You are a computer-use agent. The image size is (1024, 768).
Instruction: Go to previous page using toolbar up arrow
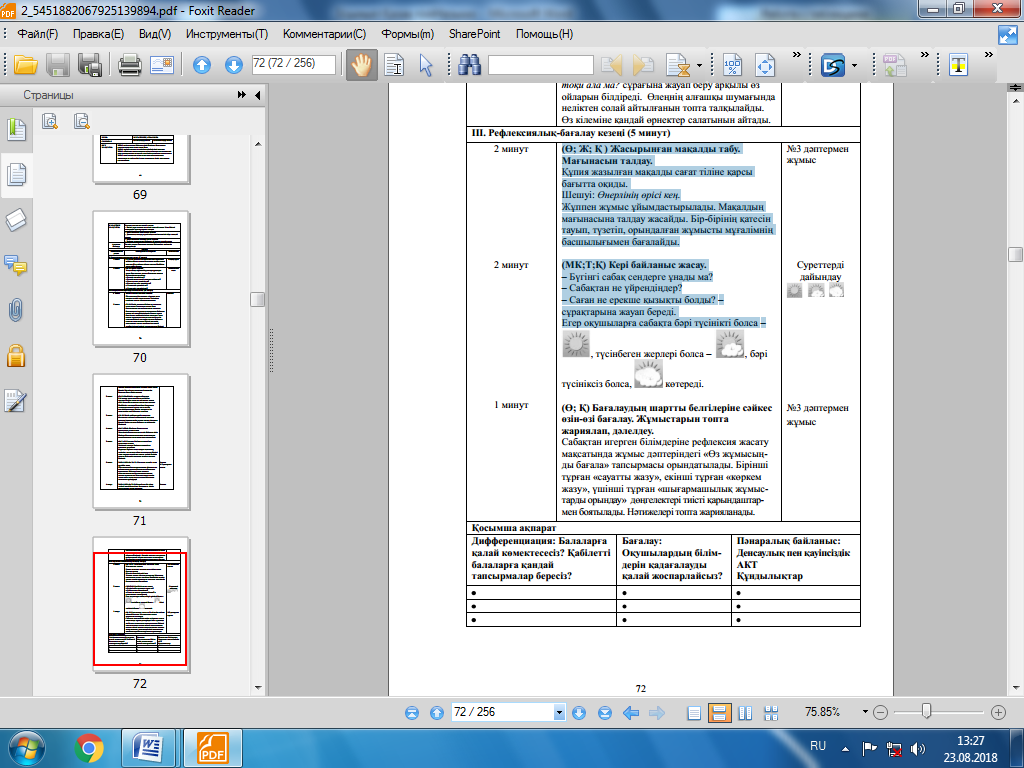tap(202, 65)
